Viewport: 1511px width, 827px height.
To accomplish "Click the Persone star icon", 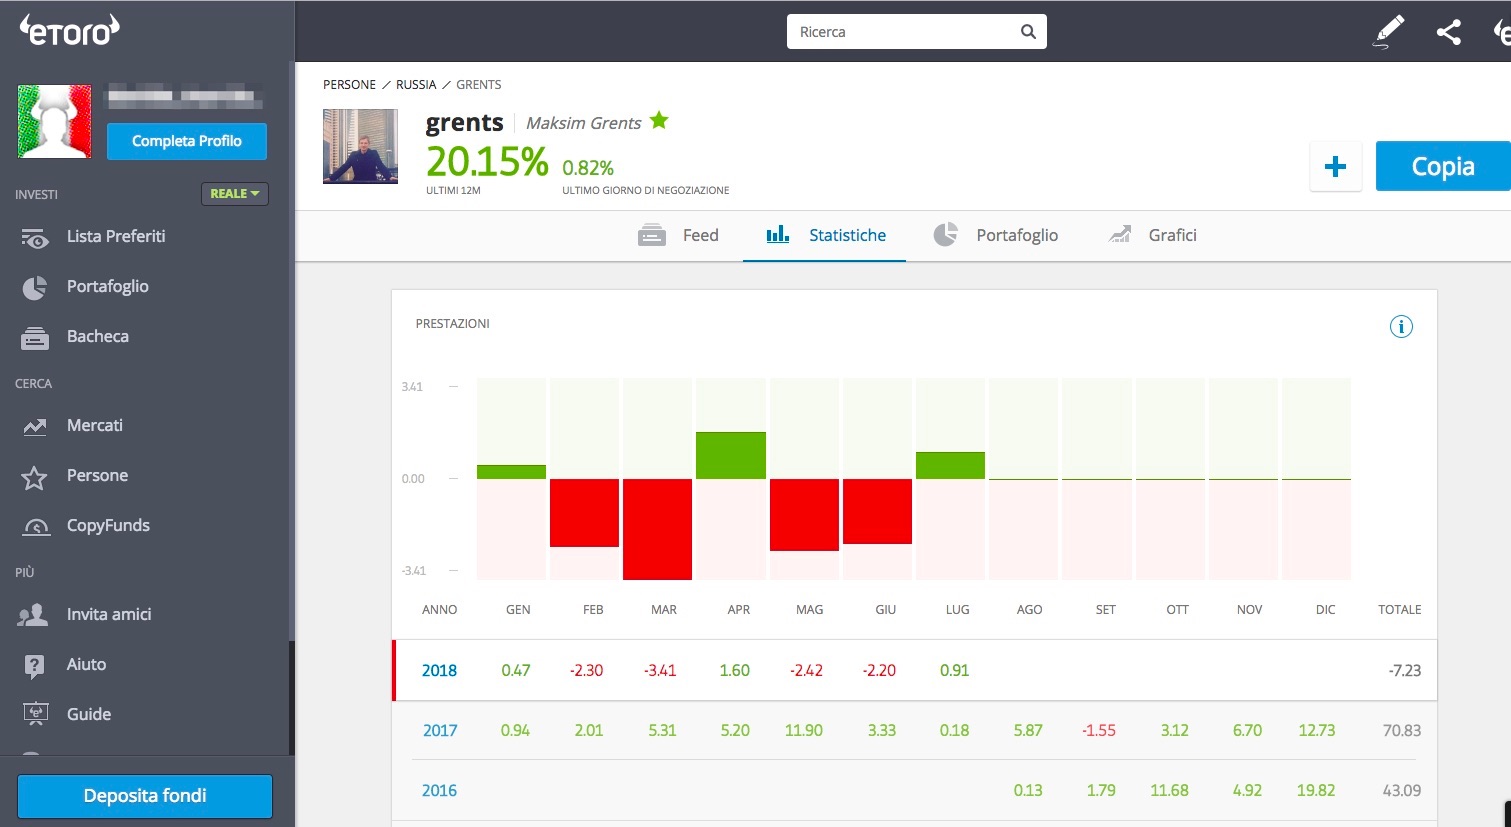I will pyautogui.click(x=35, y=477).
